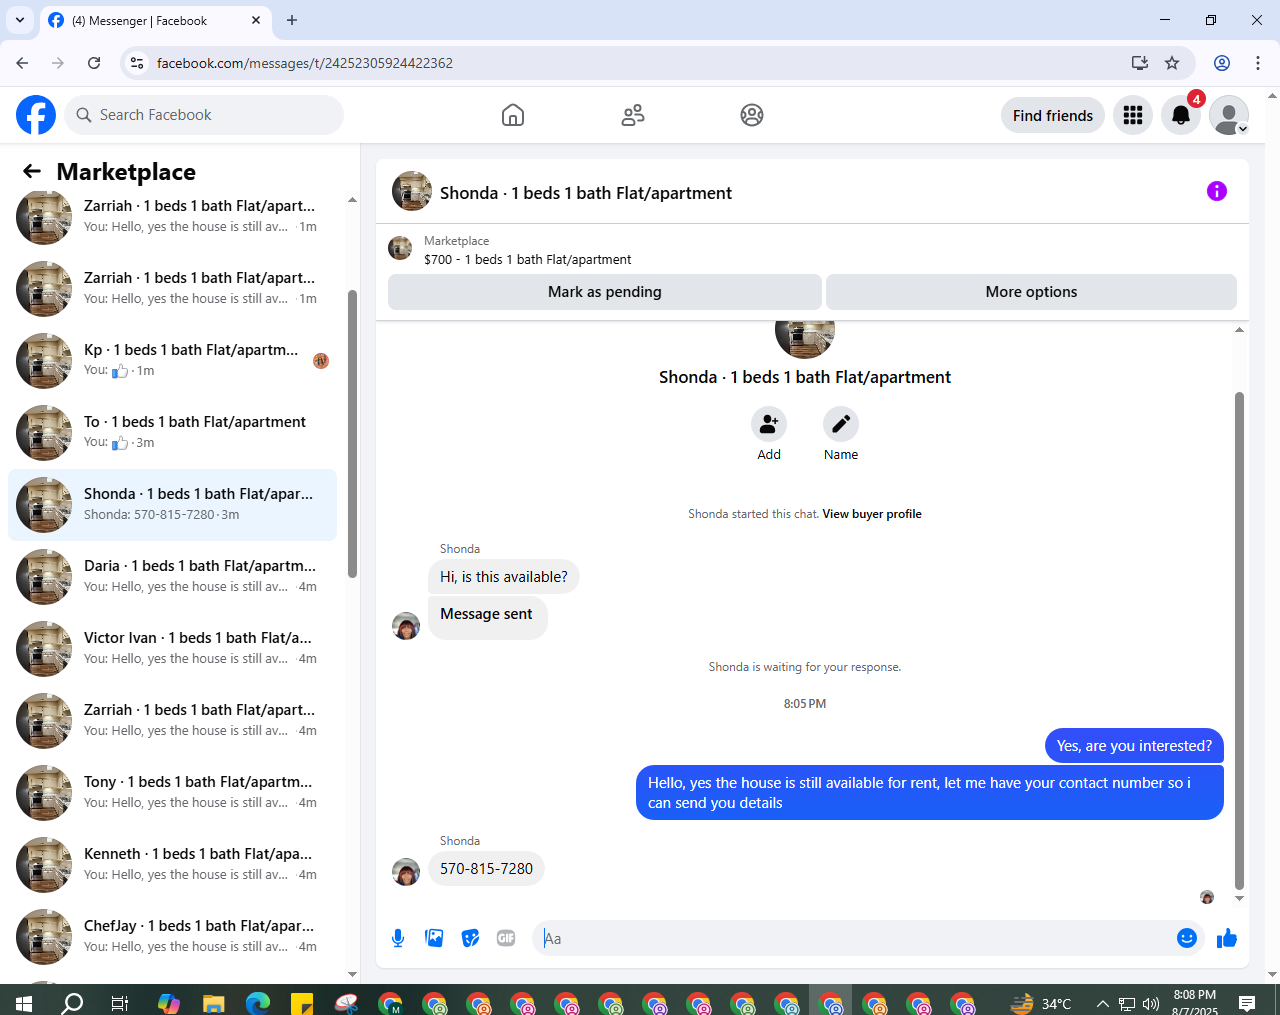Check notifications via the bell icon
The width and height of the screenshot is (1280, 1015).
click(x=1181, y=115)
